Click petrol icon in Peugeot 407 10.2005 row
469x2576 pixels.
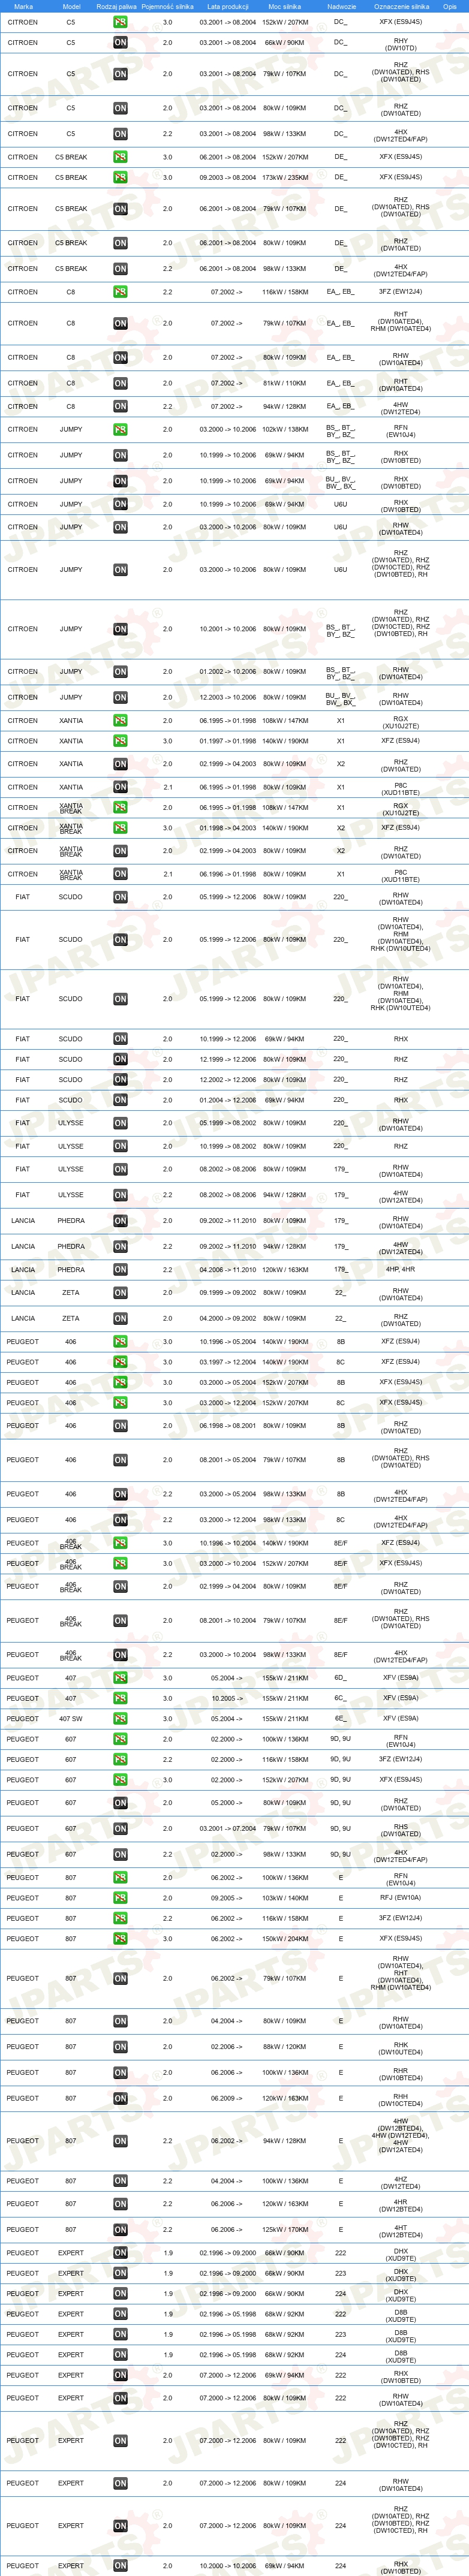(x=120, y=1698)
